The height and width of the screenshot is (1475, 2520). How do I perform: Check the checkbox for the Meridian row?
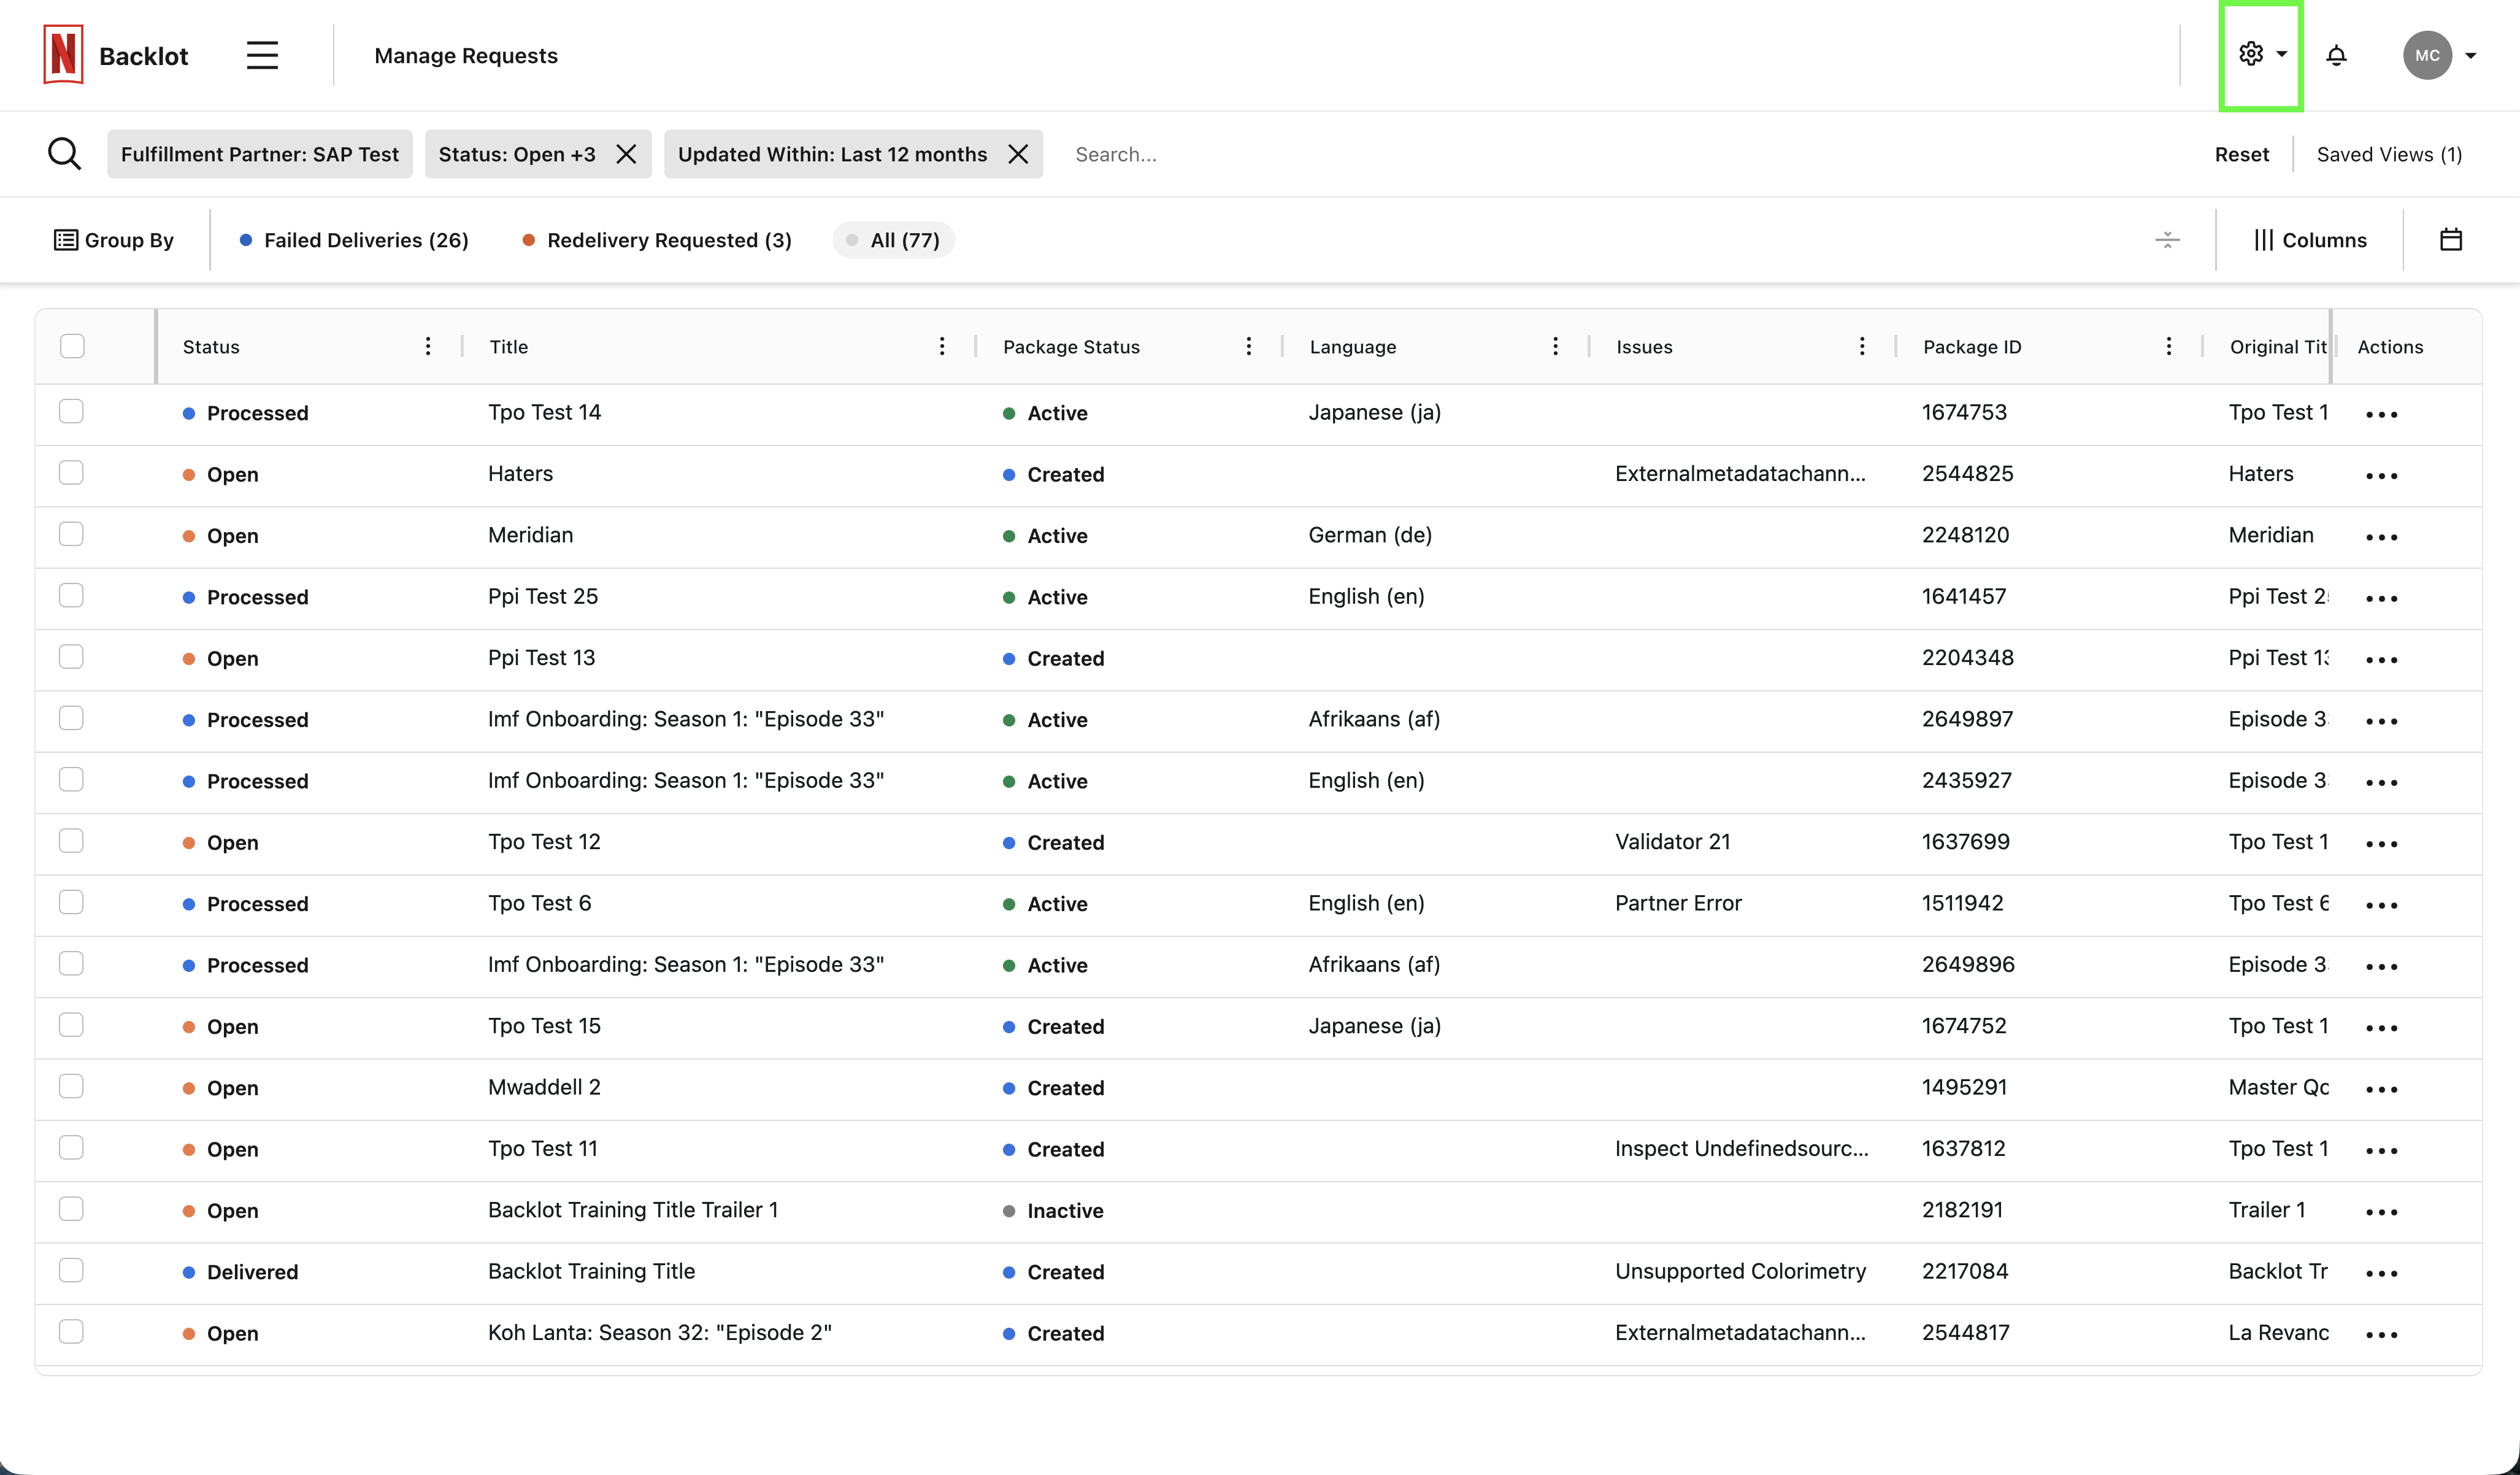[71, 534]
